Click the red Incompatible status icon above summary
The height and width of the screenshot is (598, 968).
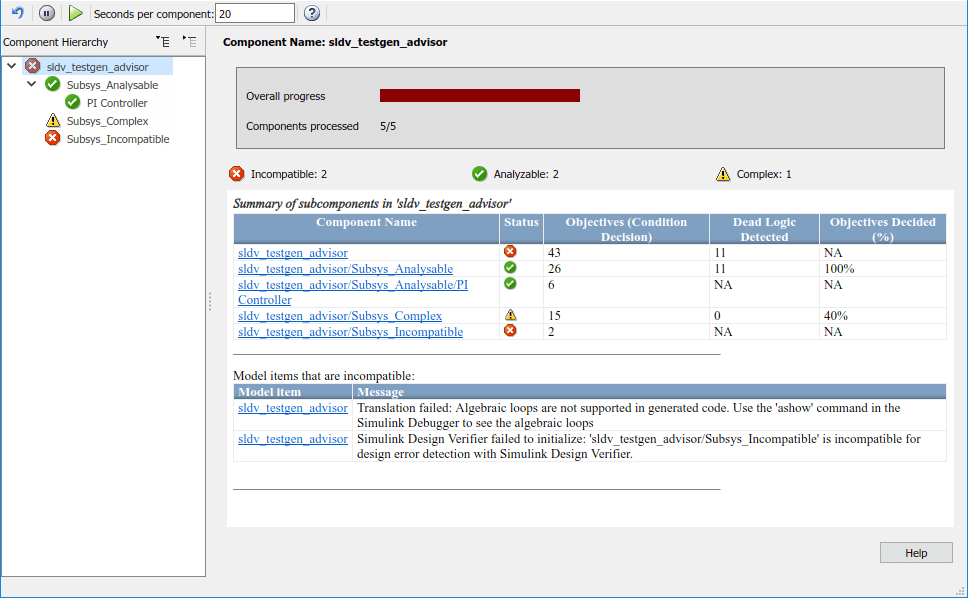[236, 174]
